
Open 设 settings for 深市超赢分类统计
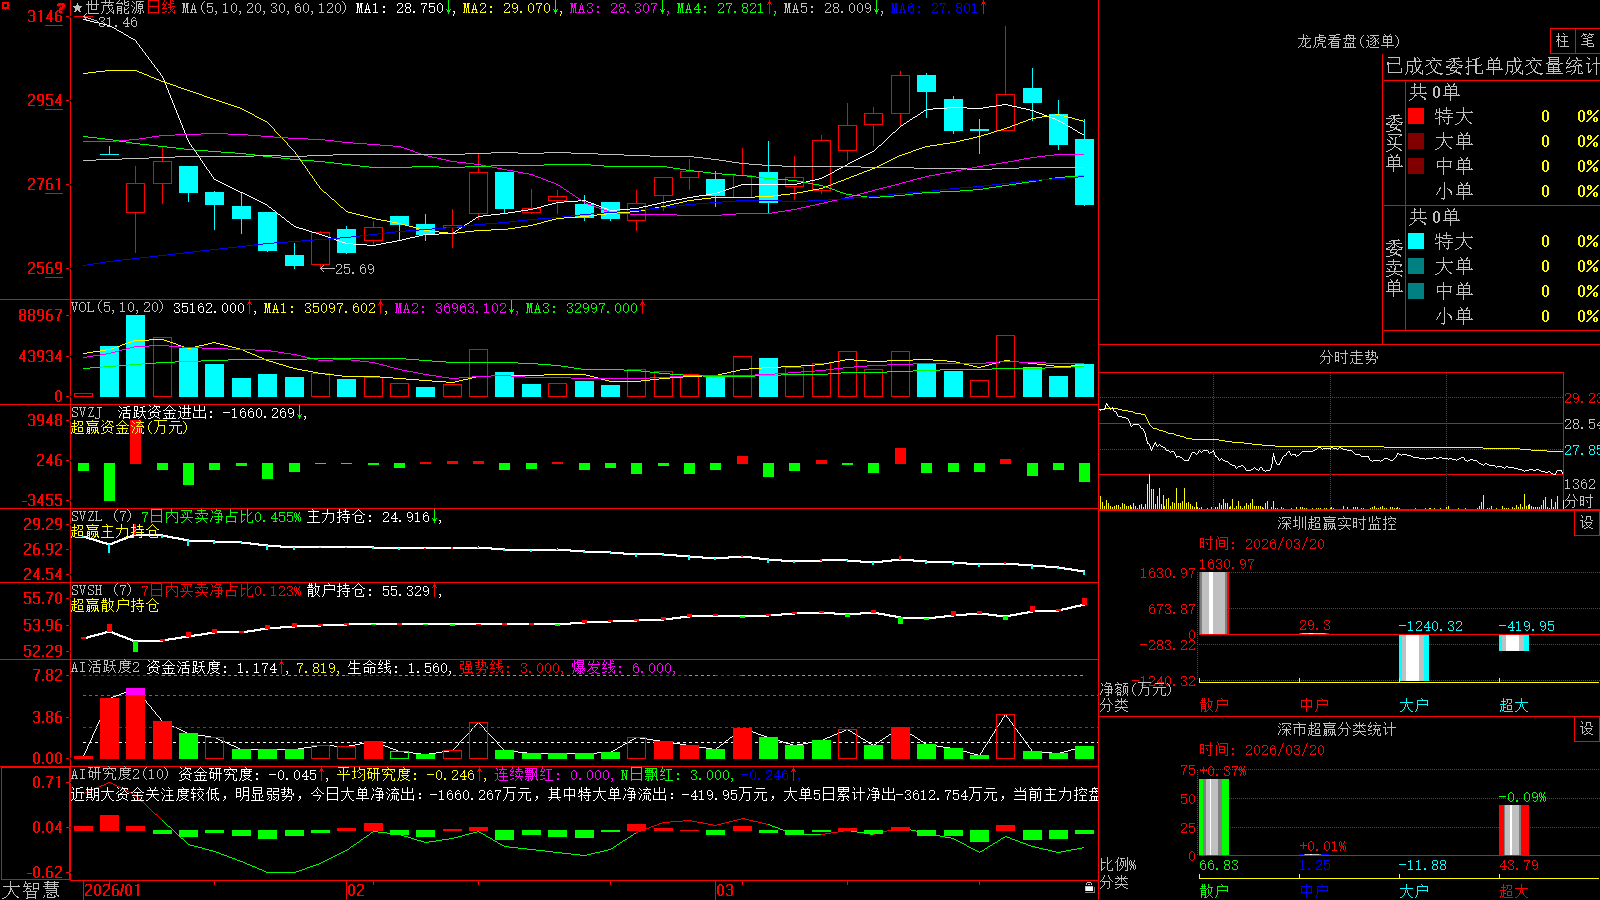tap(1587, 729)
